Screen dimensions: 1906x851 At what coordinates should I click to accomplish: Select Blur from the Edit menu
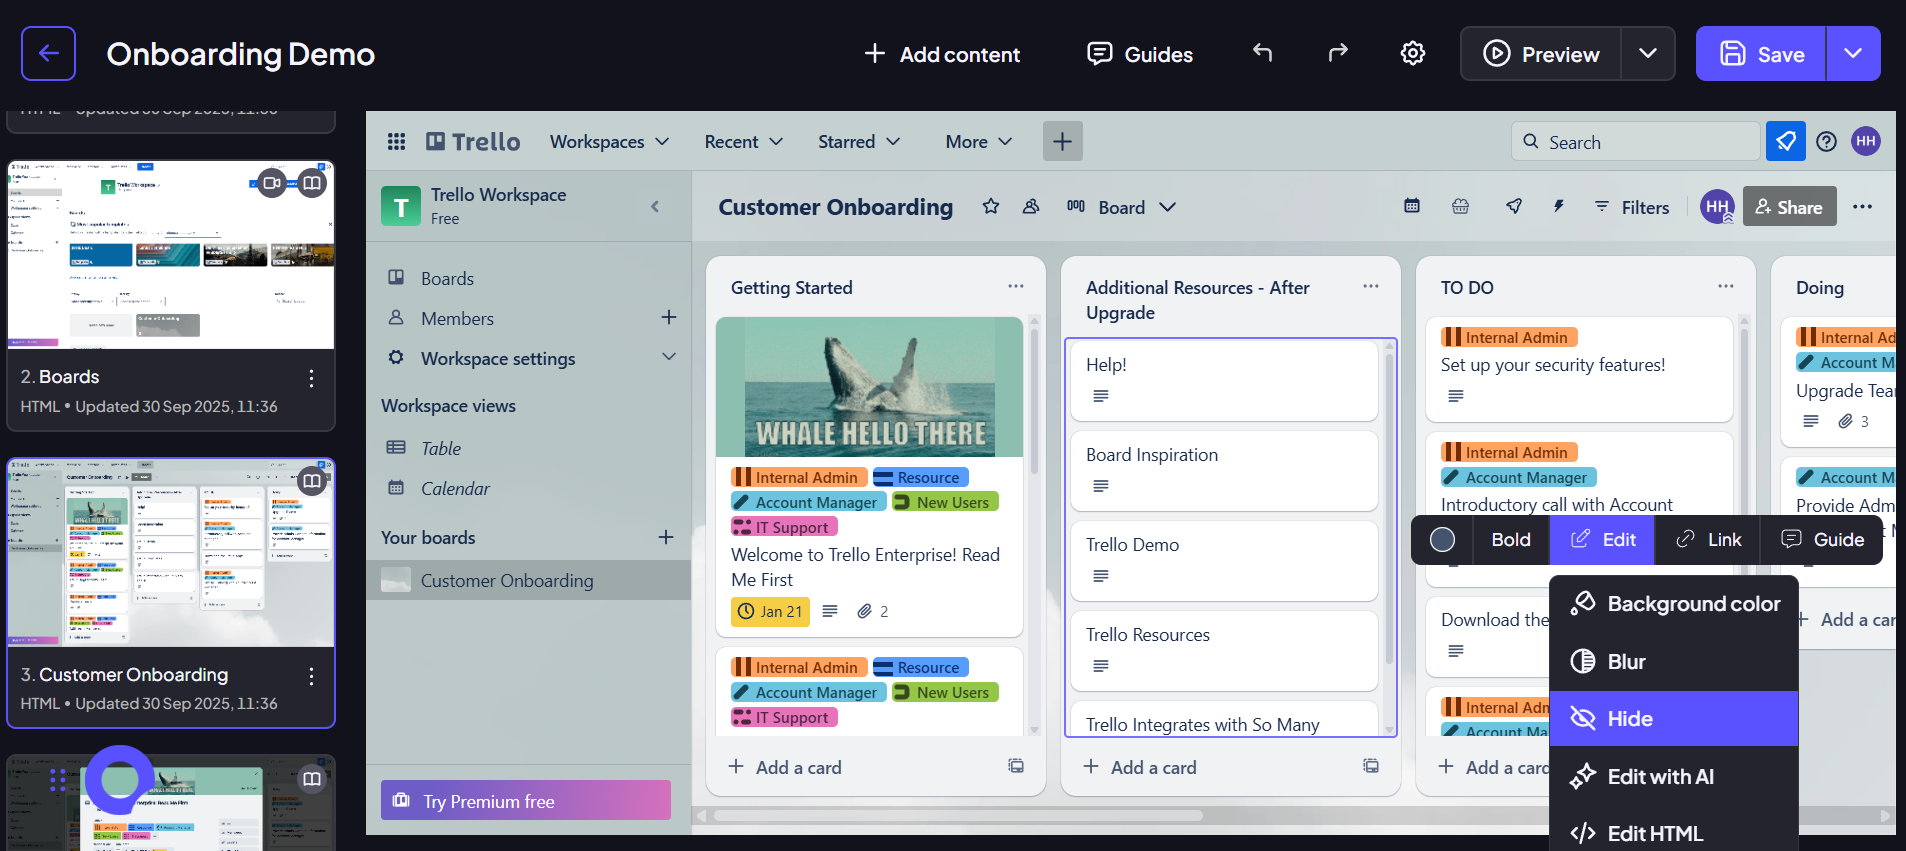(x=1674, y=662)
